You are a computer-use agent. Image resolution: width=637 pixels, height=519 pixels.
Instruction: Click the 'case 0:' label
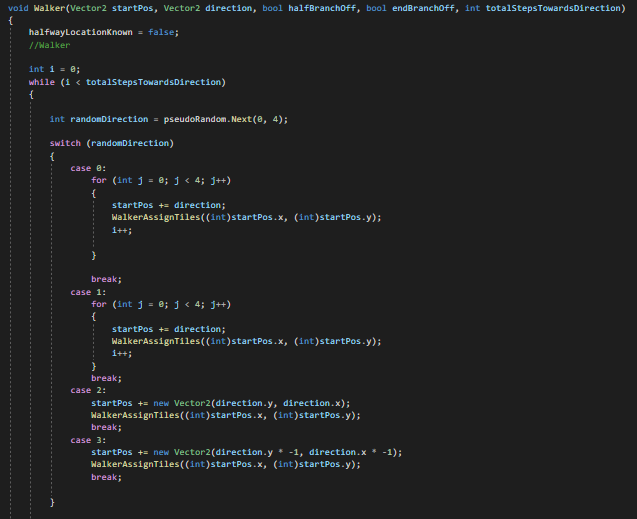click(87, 168)
